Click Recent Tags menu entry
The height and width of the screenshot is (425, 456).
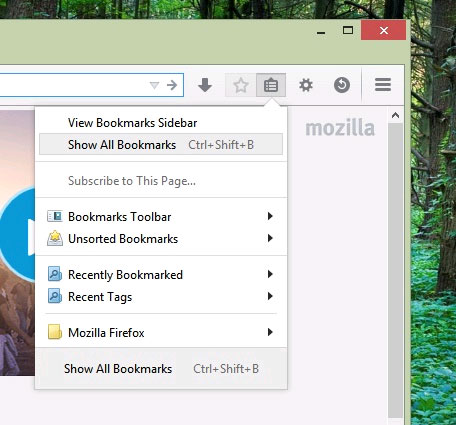161,297
